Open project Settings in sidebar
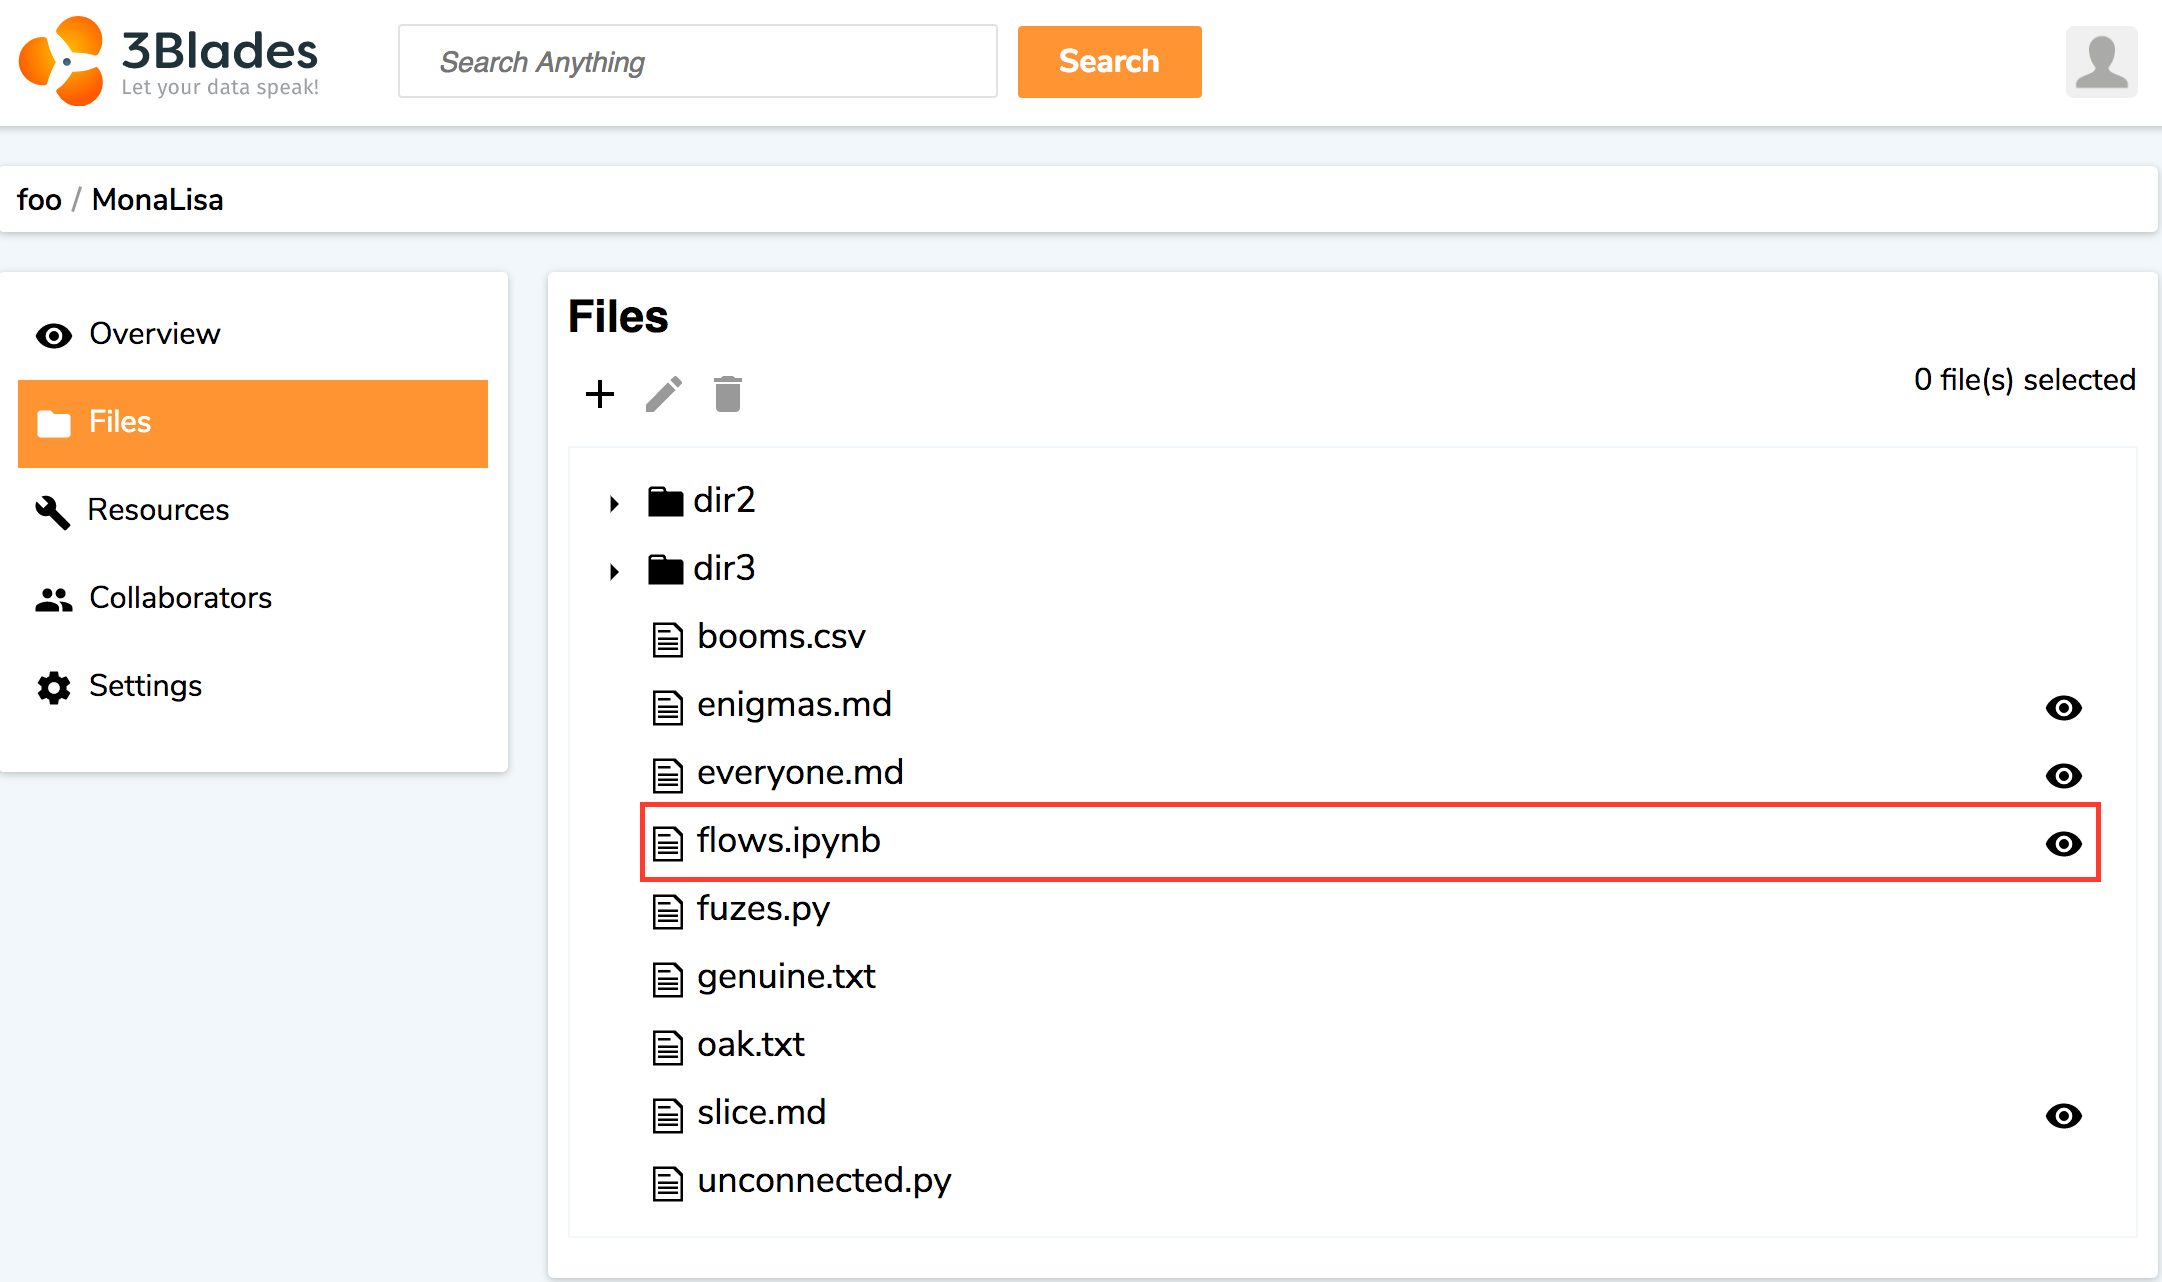The image size is (2162, 1282). click(x=253, y=687)
